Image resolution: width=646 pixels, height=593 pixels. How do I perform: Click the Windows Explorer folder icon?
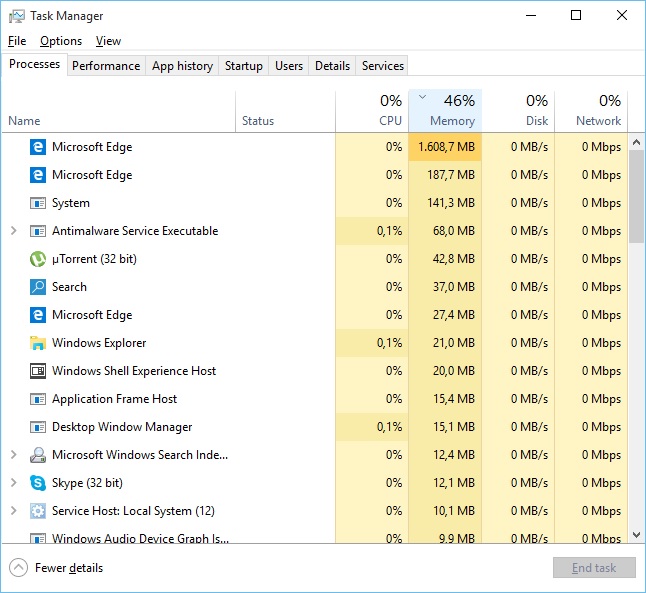(x=38, y=343)
